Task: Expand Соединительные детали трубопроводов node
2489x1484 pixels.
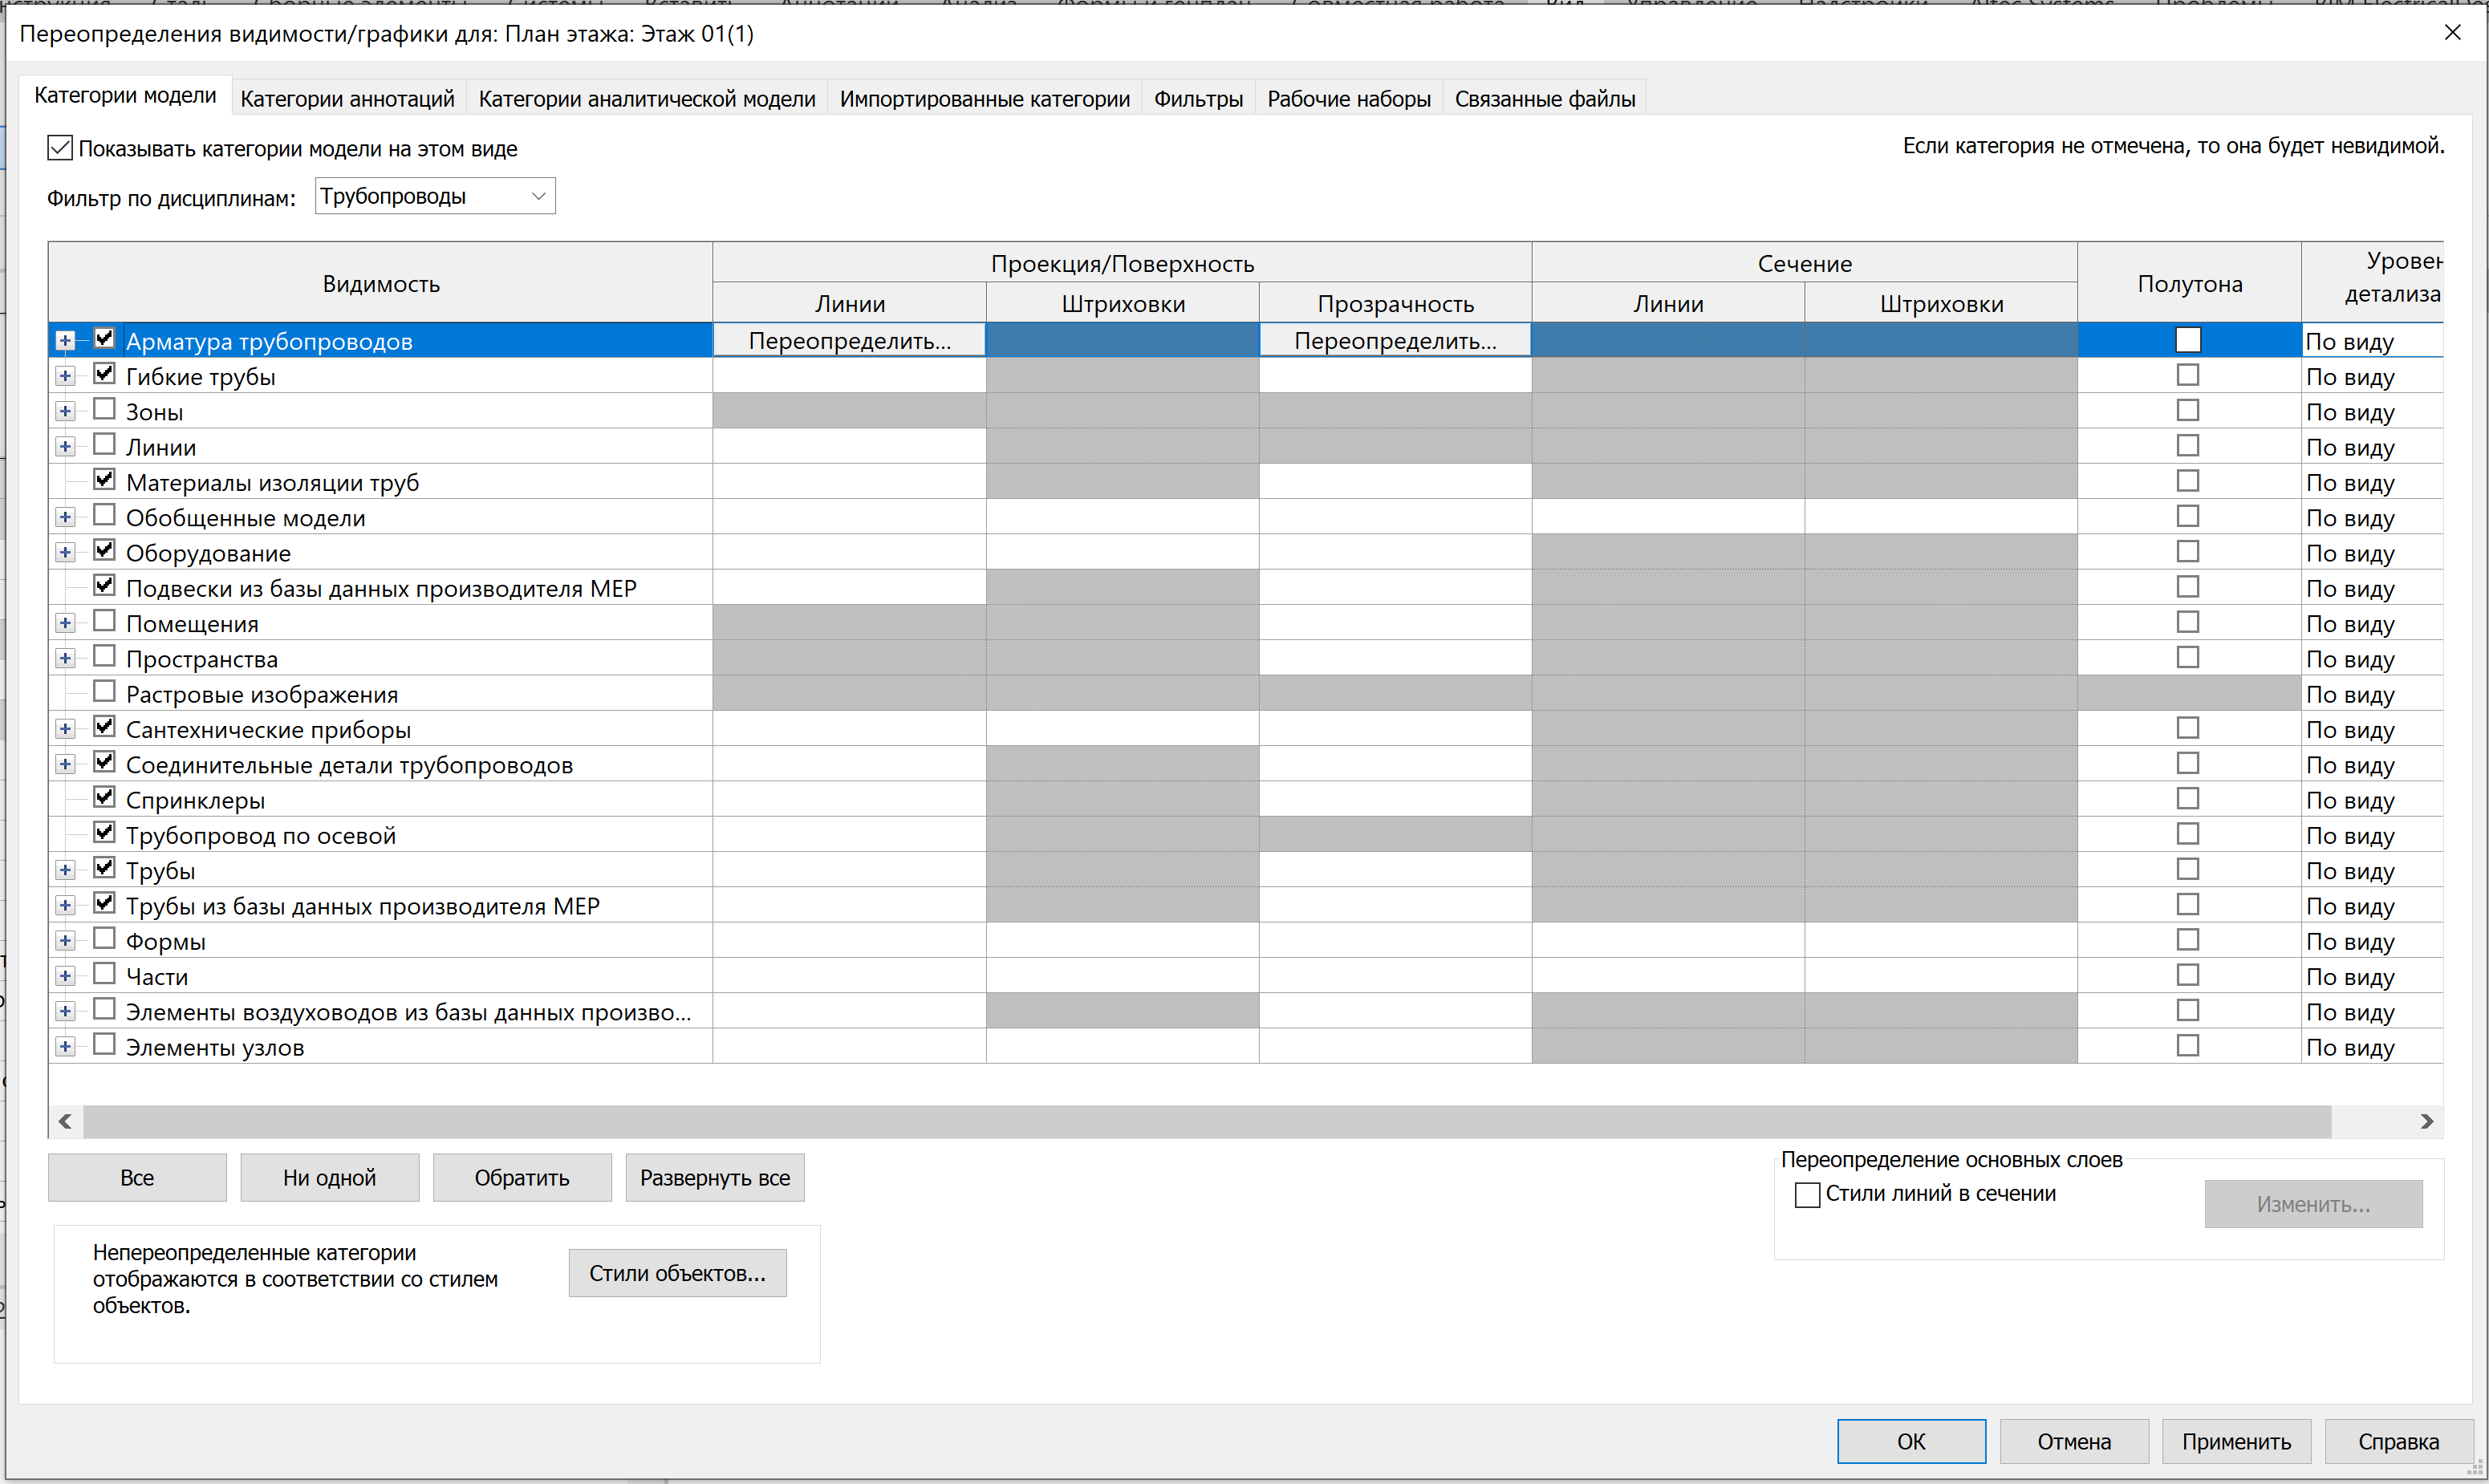Action: point(65,765)
